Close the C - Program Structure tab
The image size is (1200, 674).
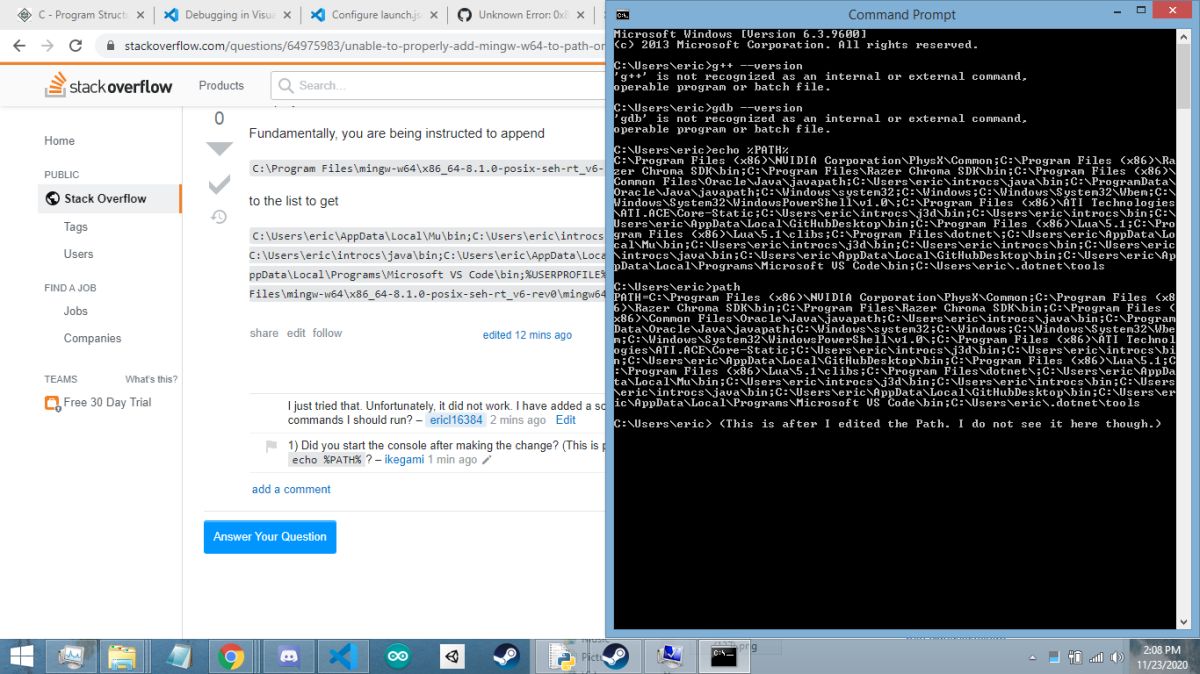[x=139, y=15]
